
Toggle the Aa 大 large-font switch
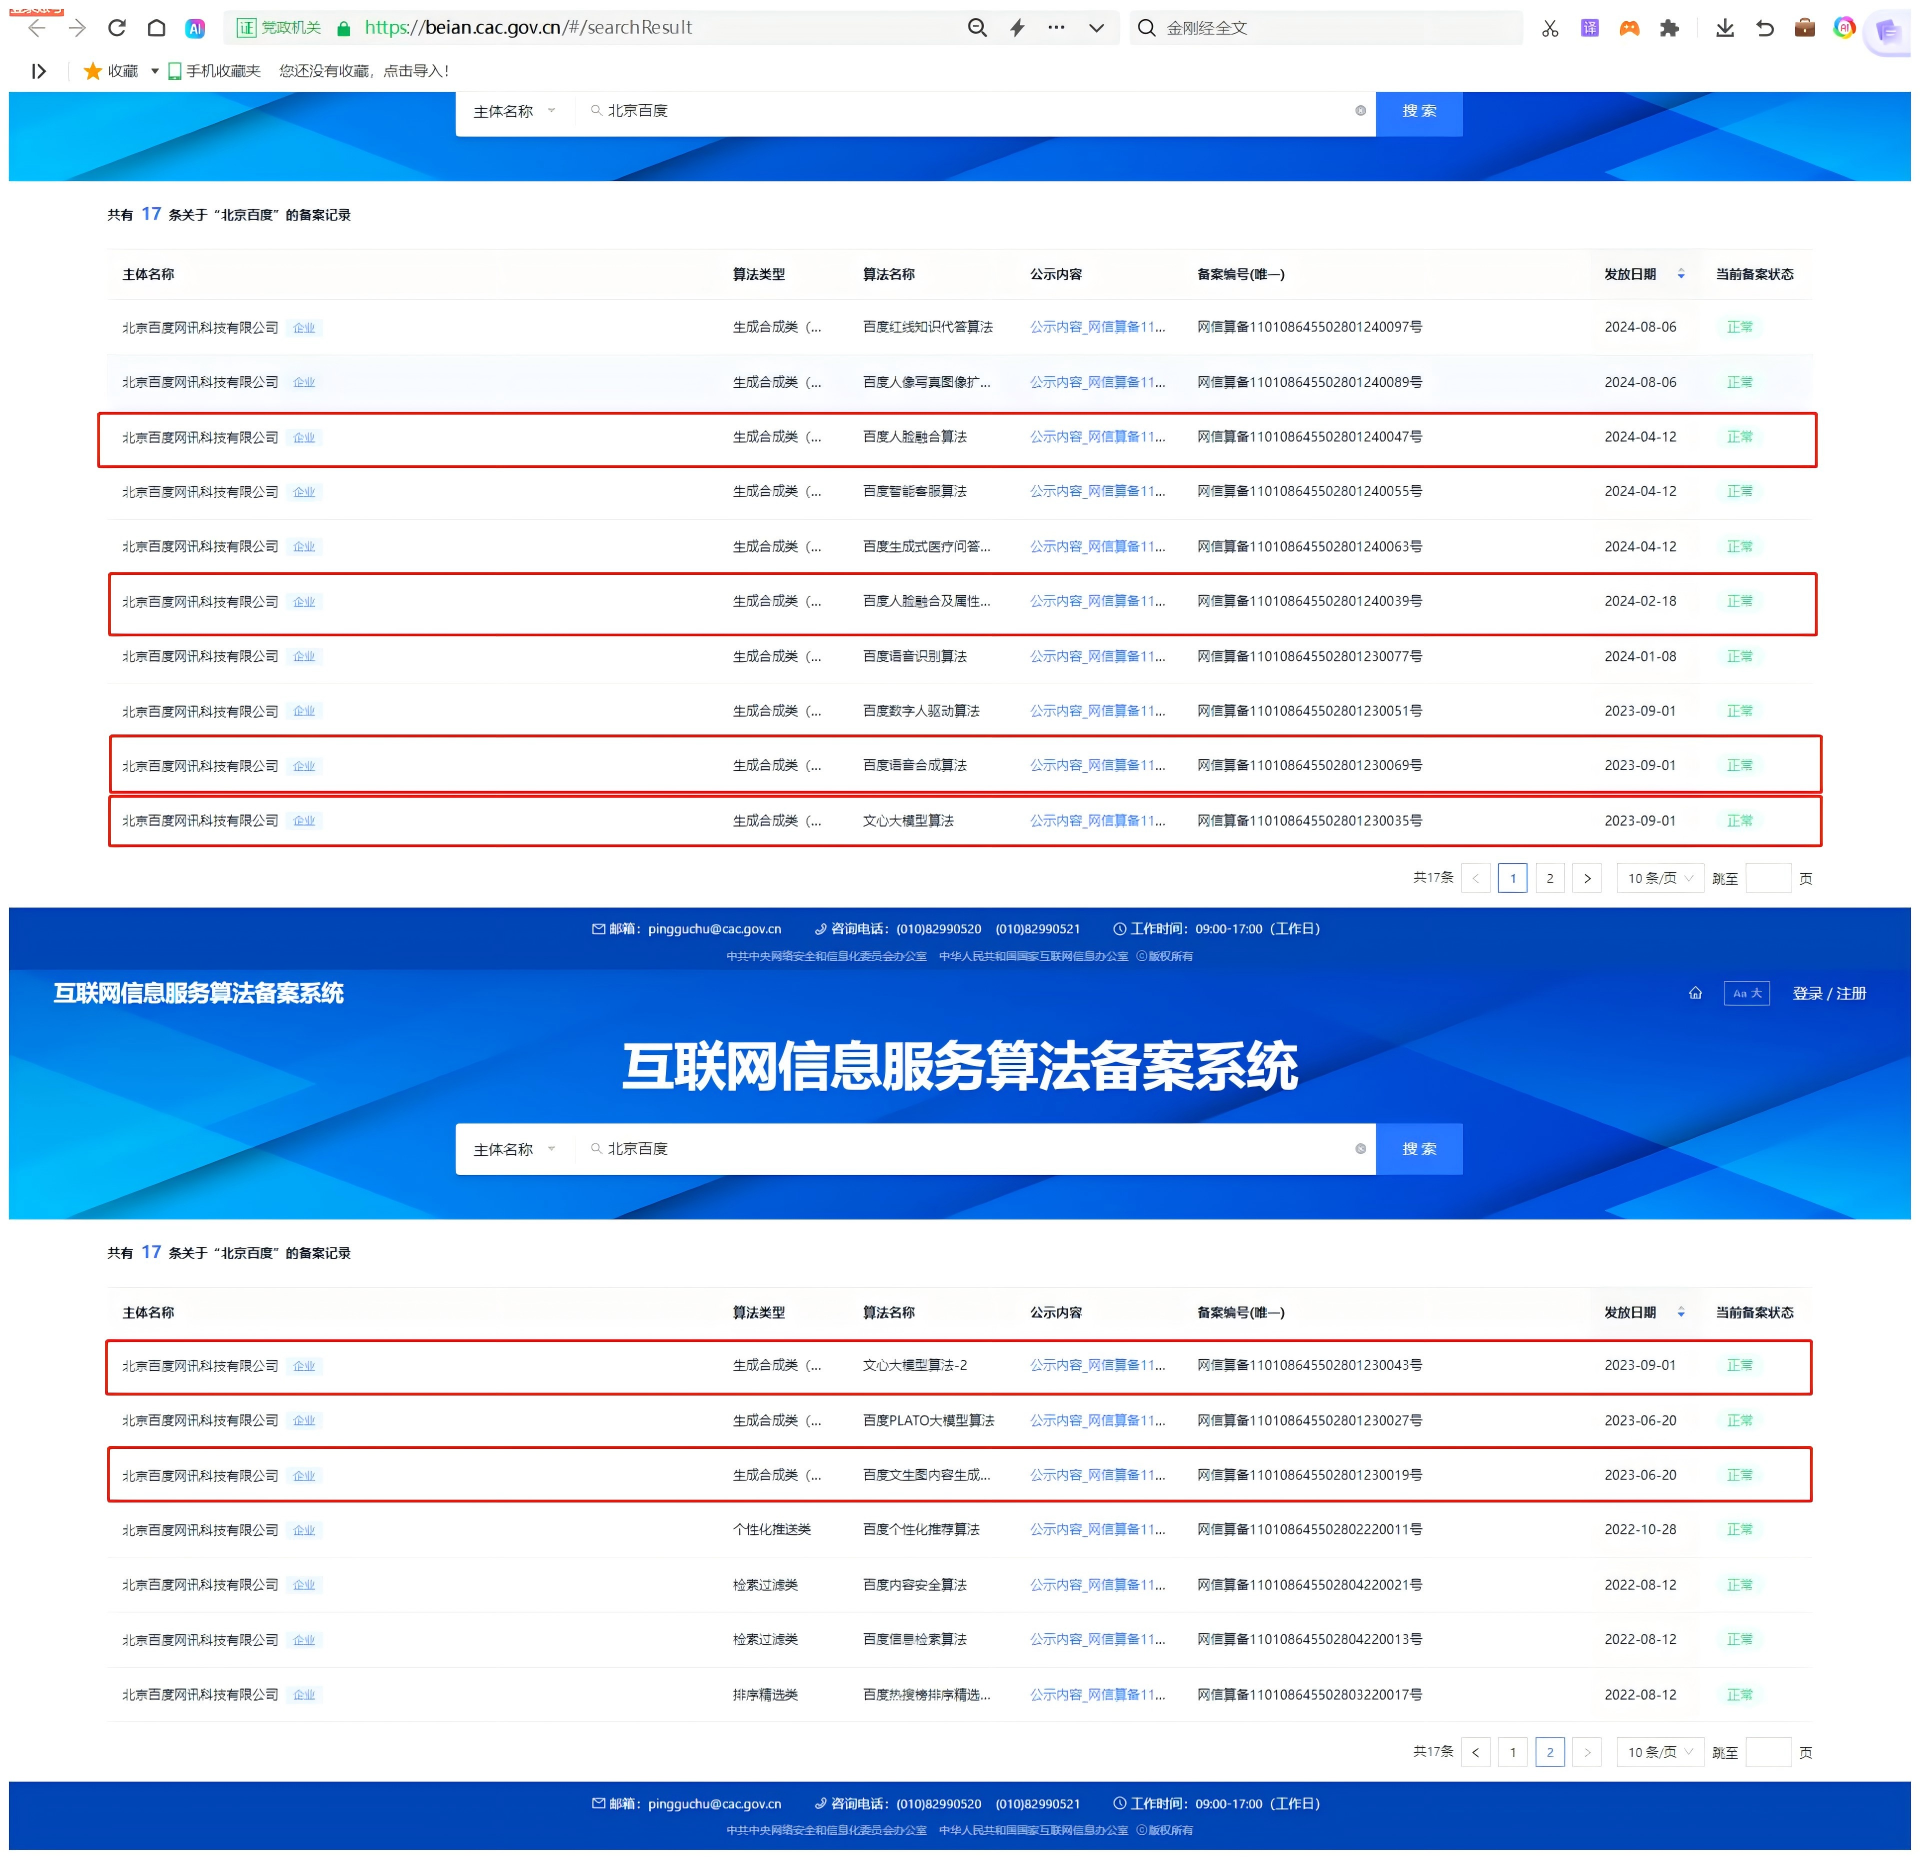(x=1747, y=993)
